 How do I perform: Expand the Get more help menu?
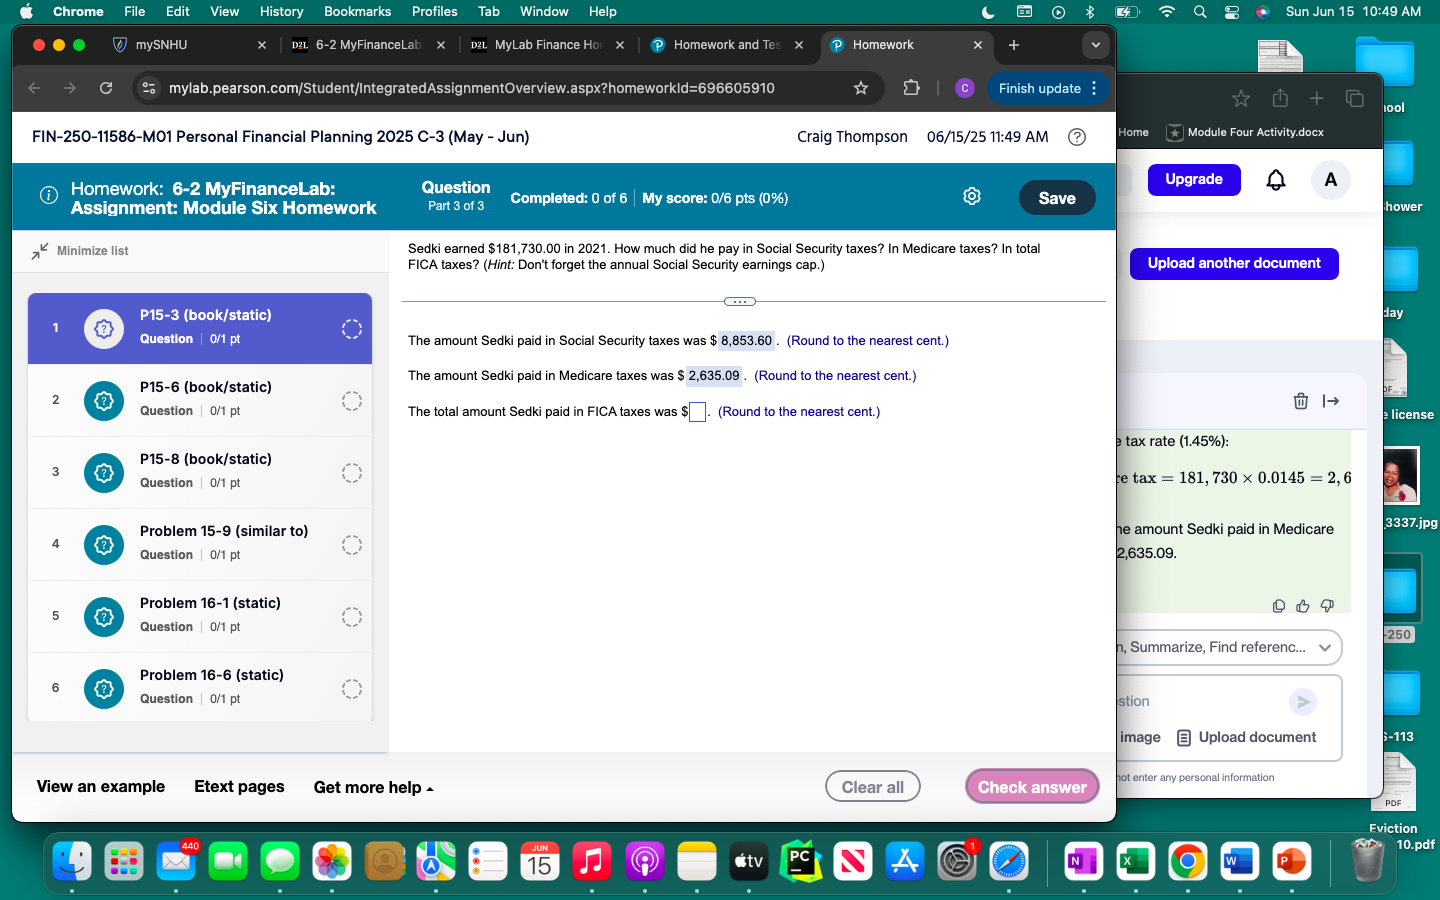pos(373,787)
